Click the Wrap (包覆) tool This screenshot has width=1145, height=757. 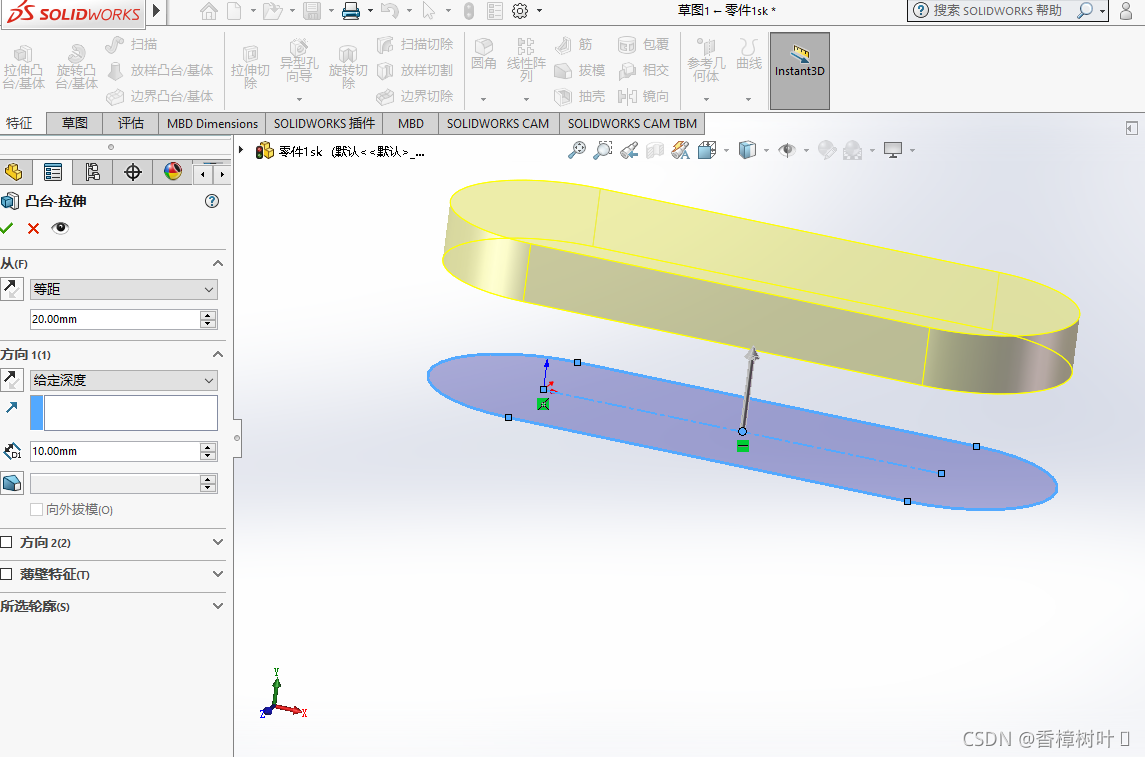[x=643, y=45]
